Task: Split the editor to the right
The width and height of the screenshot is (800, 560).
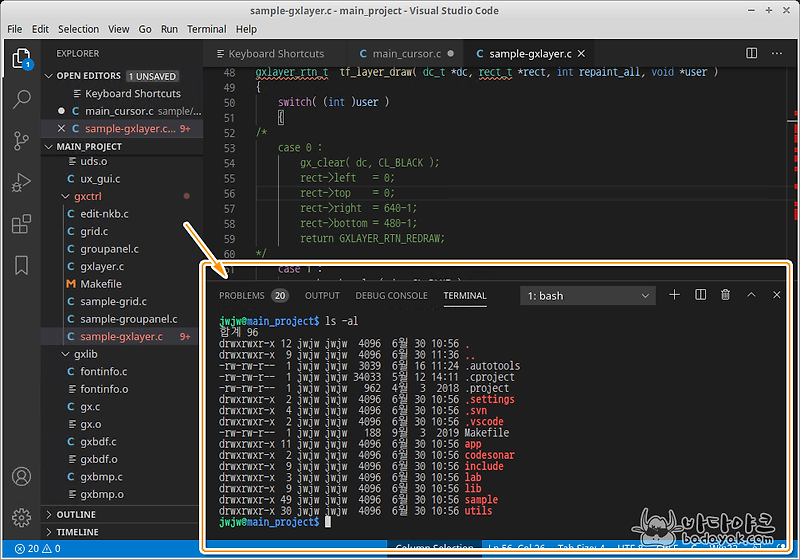Action: point(752,53)
